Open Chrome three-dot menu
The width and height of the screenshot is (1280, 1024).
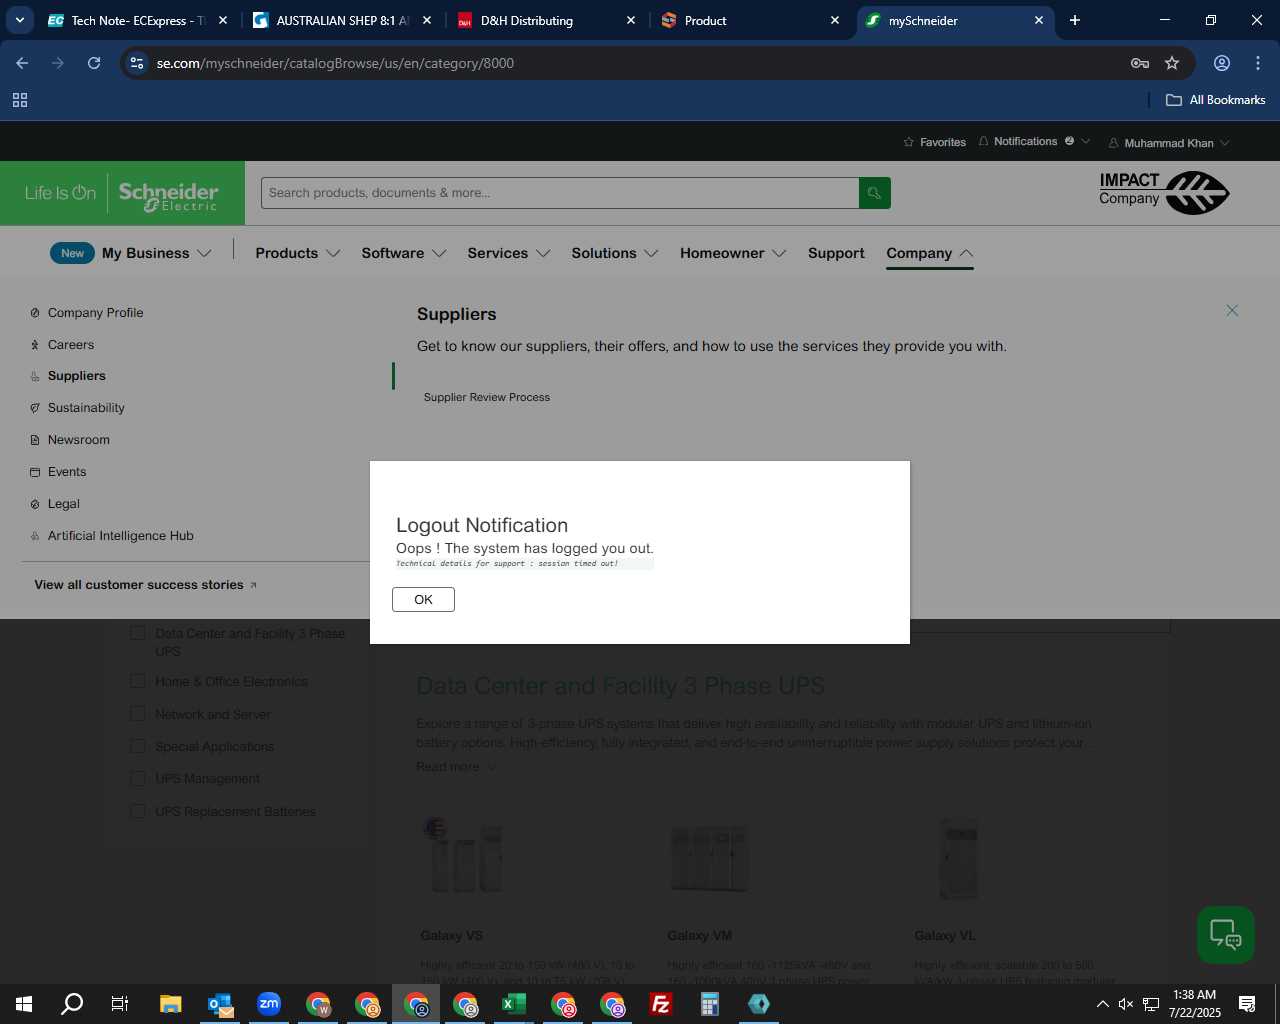(1258, 63)
